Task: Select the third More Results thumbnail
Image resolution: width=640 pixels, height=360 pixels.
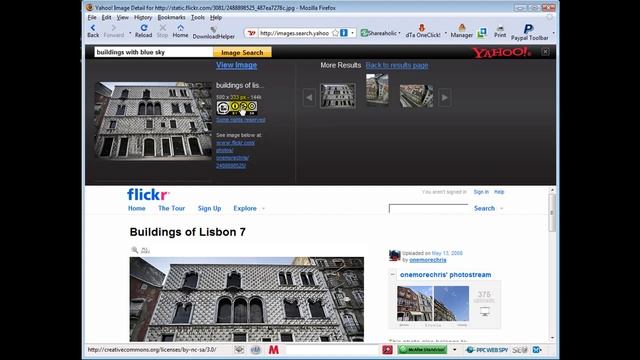Action: 416,96
